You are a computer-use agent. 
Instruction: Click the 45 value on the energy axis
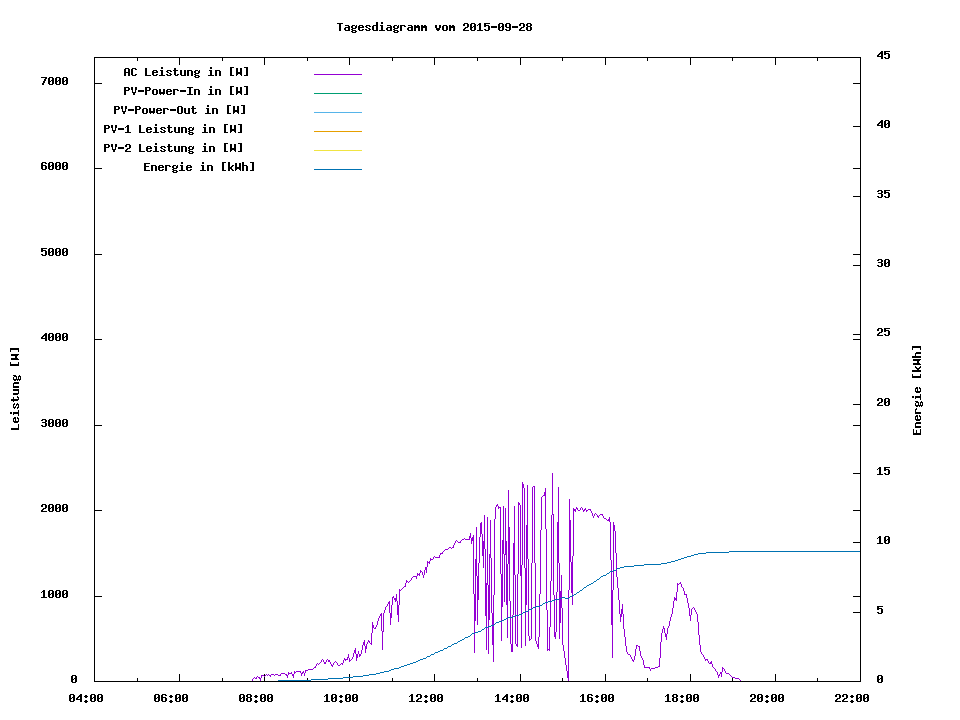pos(883,55)
